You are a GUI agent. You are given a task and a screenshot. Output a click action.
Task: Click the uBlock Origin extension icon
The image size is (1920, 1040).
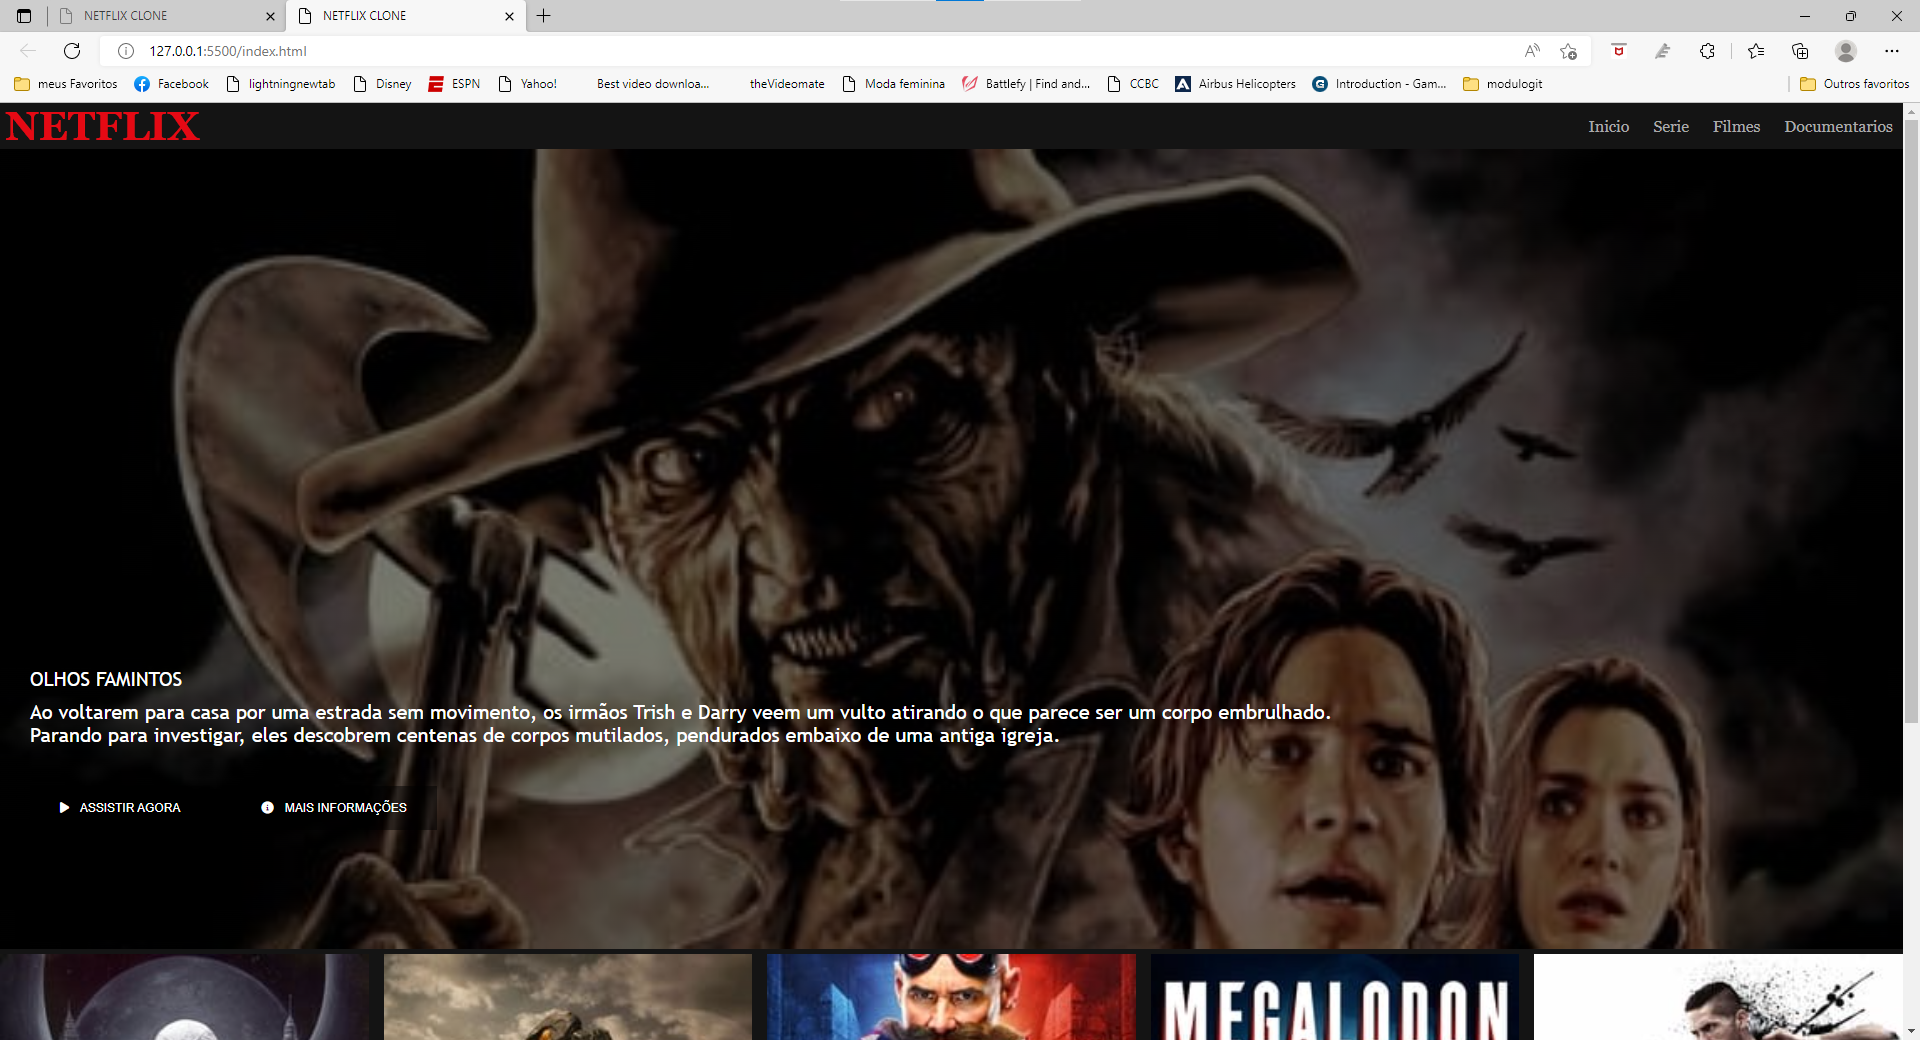pos(1619,51)
